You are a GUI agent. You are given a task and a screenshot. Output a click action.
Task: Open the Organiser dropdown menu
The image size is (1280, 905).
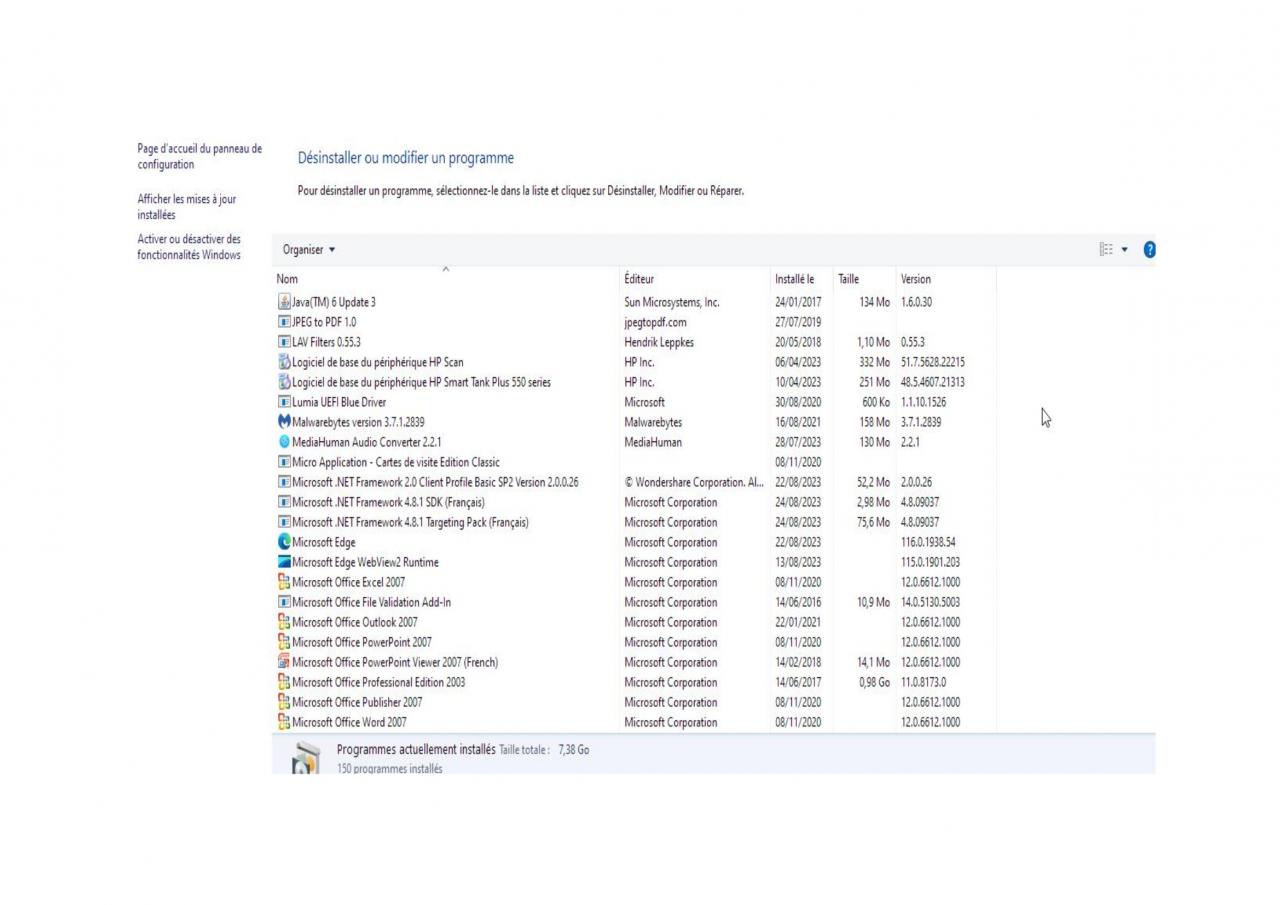[309, 250]
